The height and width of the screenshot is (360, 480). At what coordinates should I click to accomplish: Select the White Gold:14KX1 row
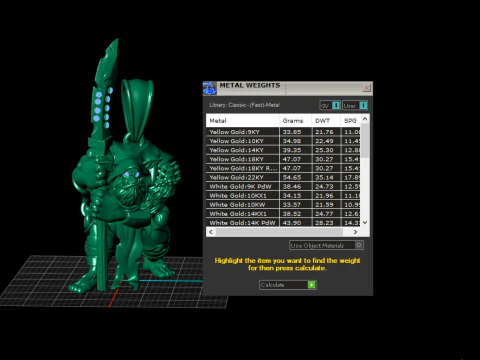(x=283, y=214)
